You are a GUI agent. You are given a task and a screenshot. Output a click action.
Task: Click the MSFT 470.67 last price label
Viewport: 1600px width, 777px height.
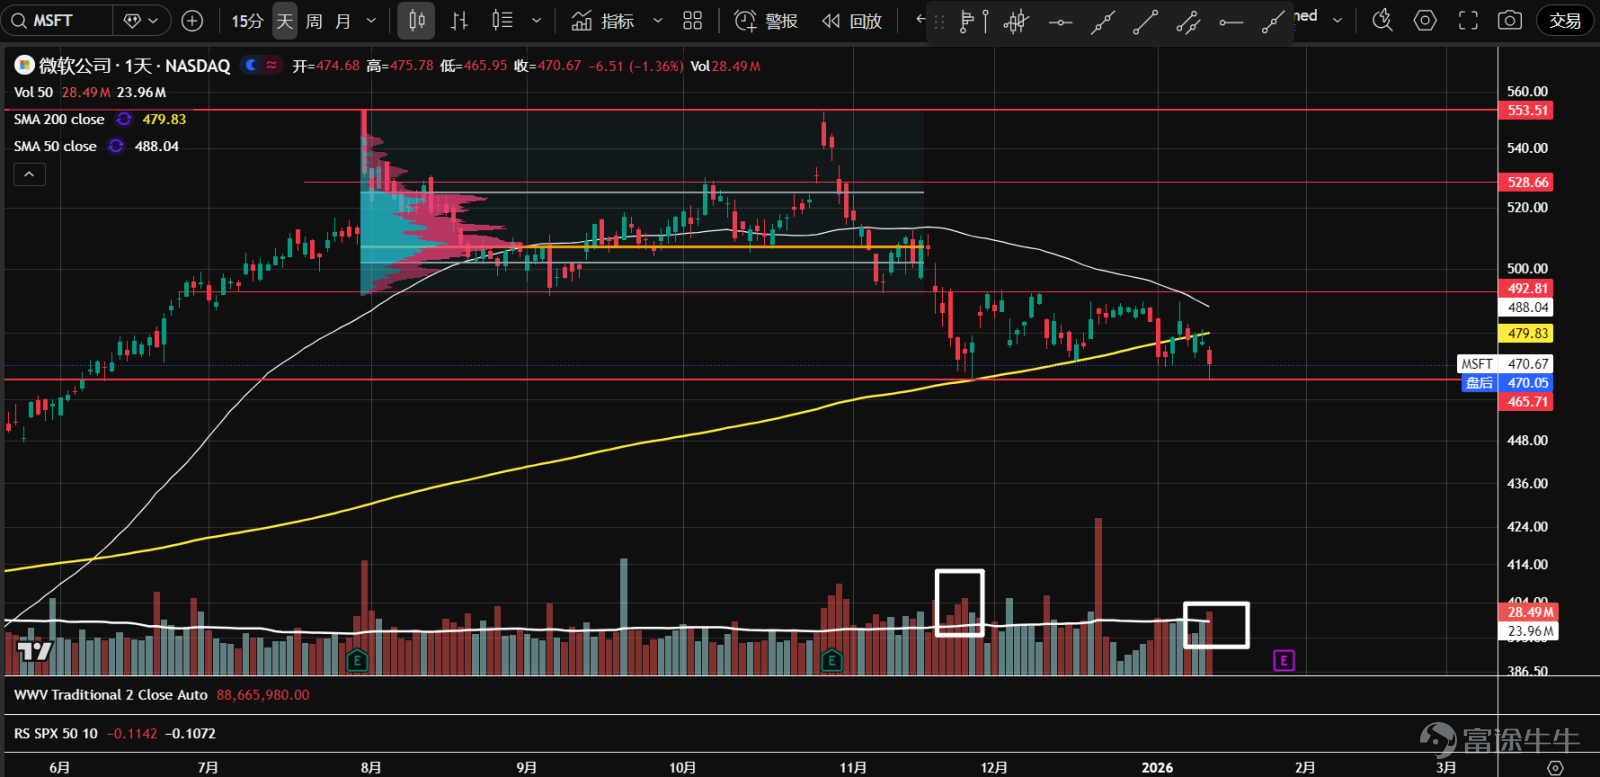(x=1506, y=364)
